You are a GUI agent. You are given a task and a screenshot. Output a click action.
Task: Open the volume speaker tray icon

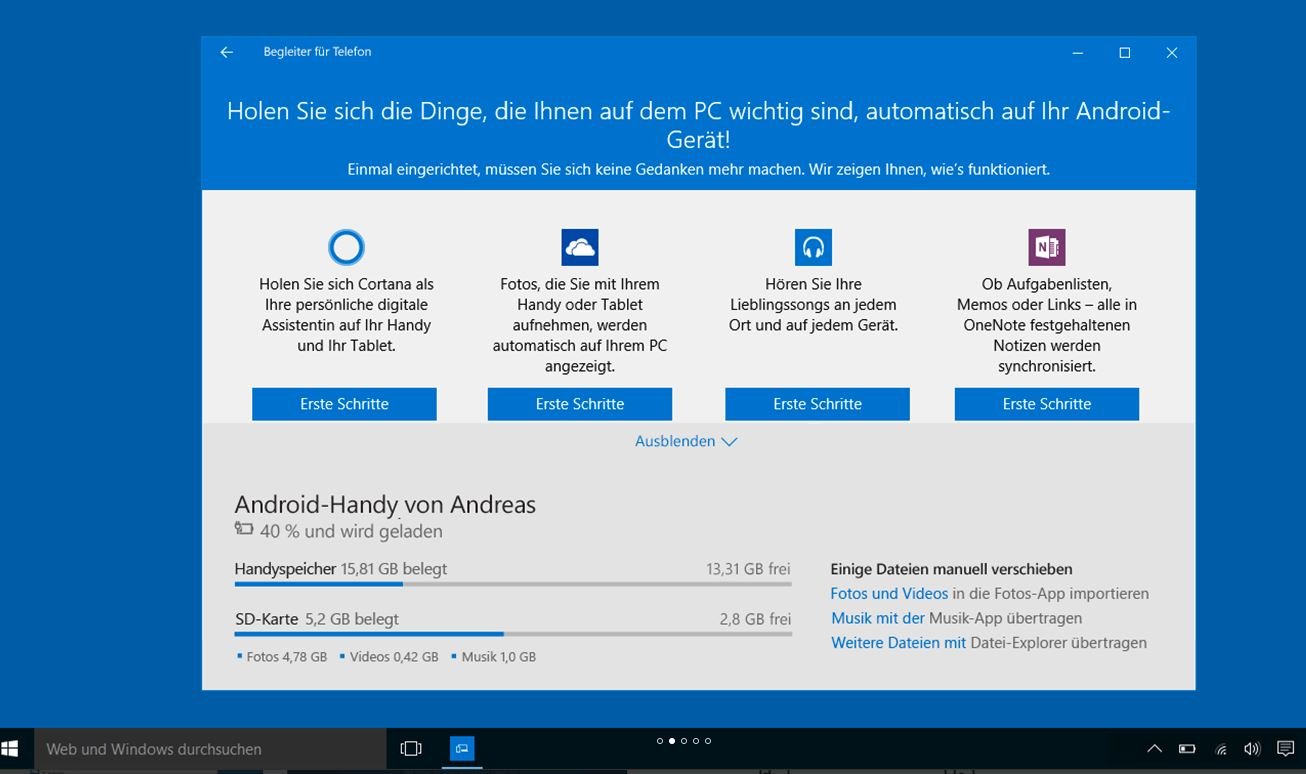1252,749
